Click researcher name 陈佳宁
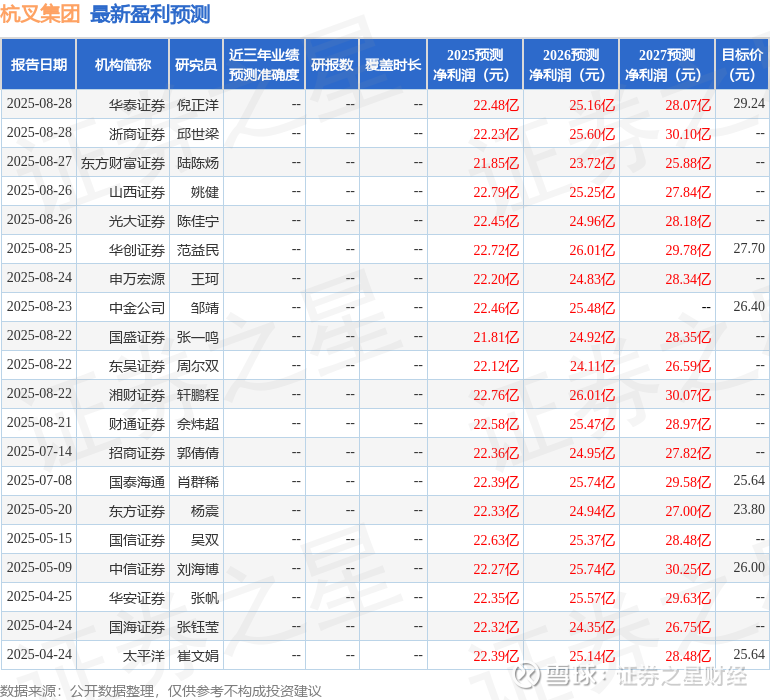This screenshot has height=700, width=770. click(x=198, y=221)
